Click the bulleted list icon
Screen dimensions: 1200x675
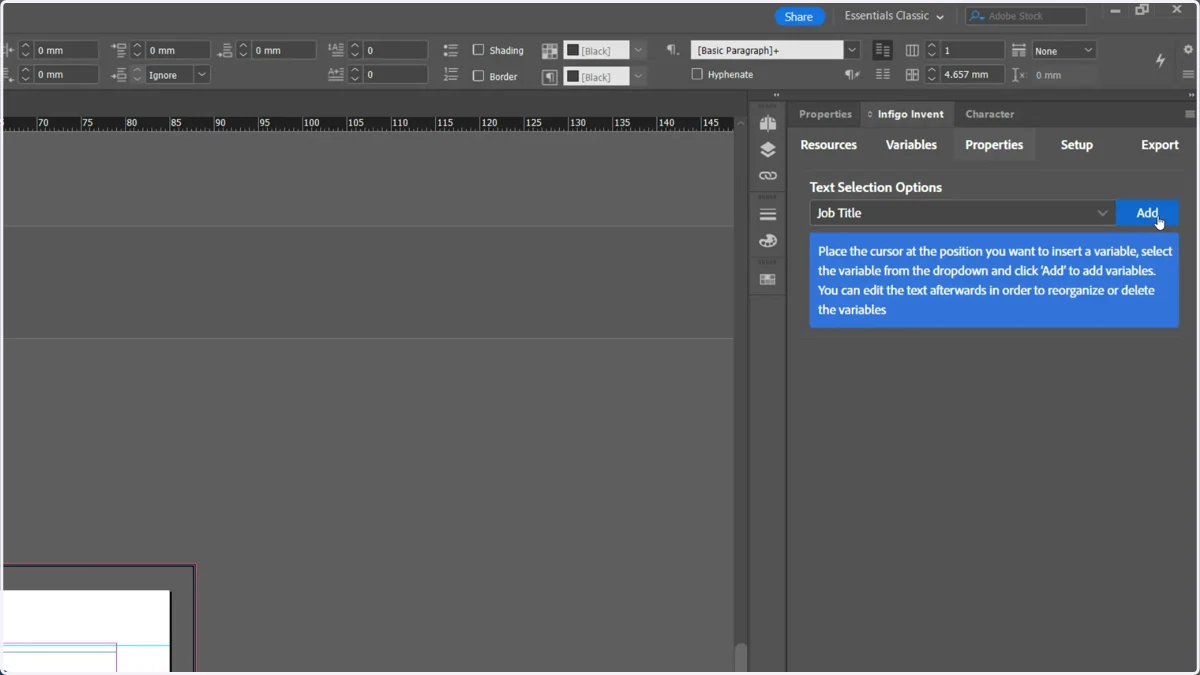451,50
